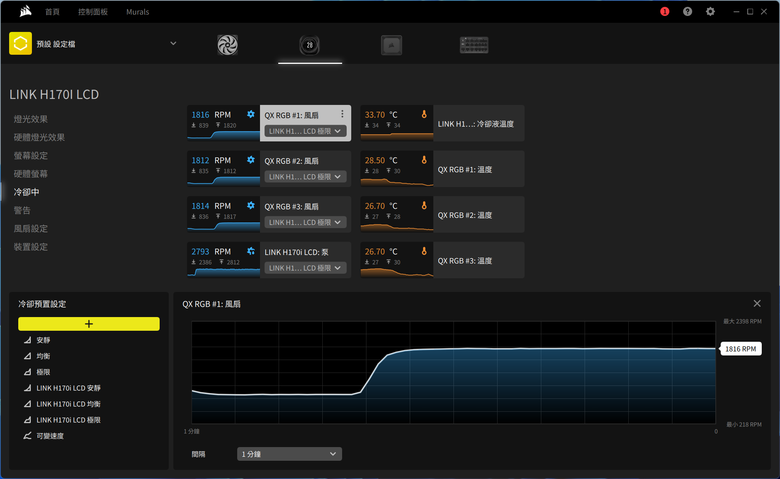Open preset dropdown for QX RGB #1 fan

click(305, 131)
